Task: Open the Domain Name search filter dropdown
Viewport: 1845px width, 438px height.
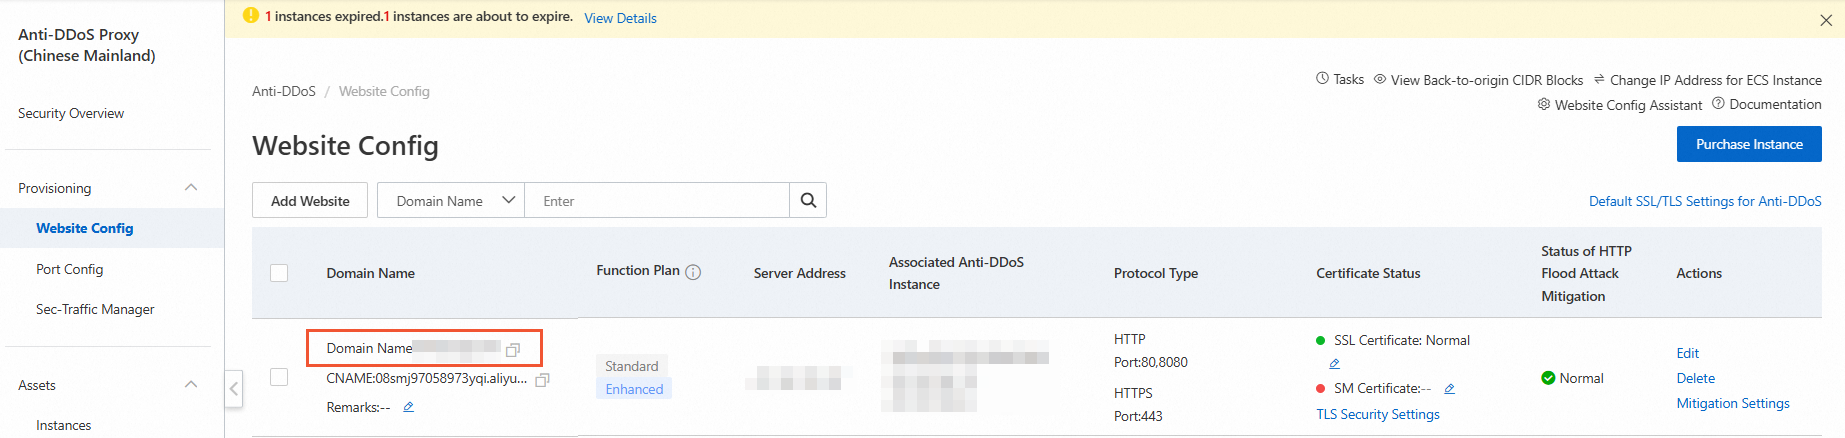Action: [451, 200]
